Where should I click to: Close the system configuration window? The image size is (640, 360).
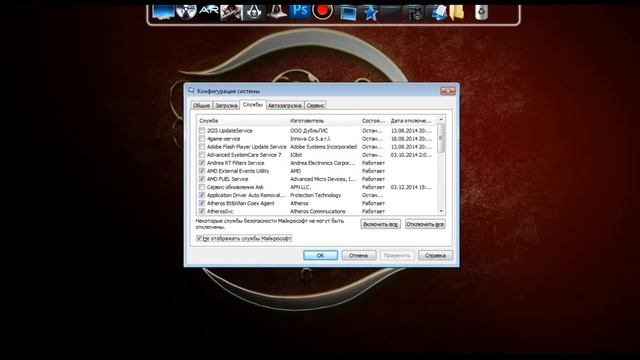click(x=447, y=91)
